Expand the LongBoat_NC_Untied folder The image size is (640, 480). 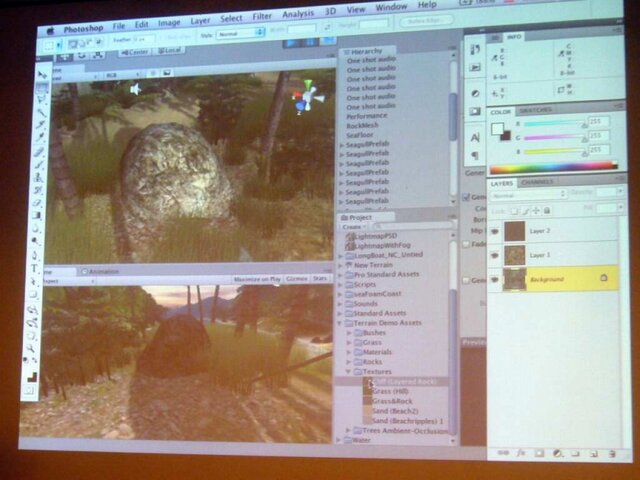pos(340,256)
